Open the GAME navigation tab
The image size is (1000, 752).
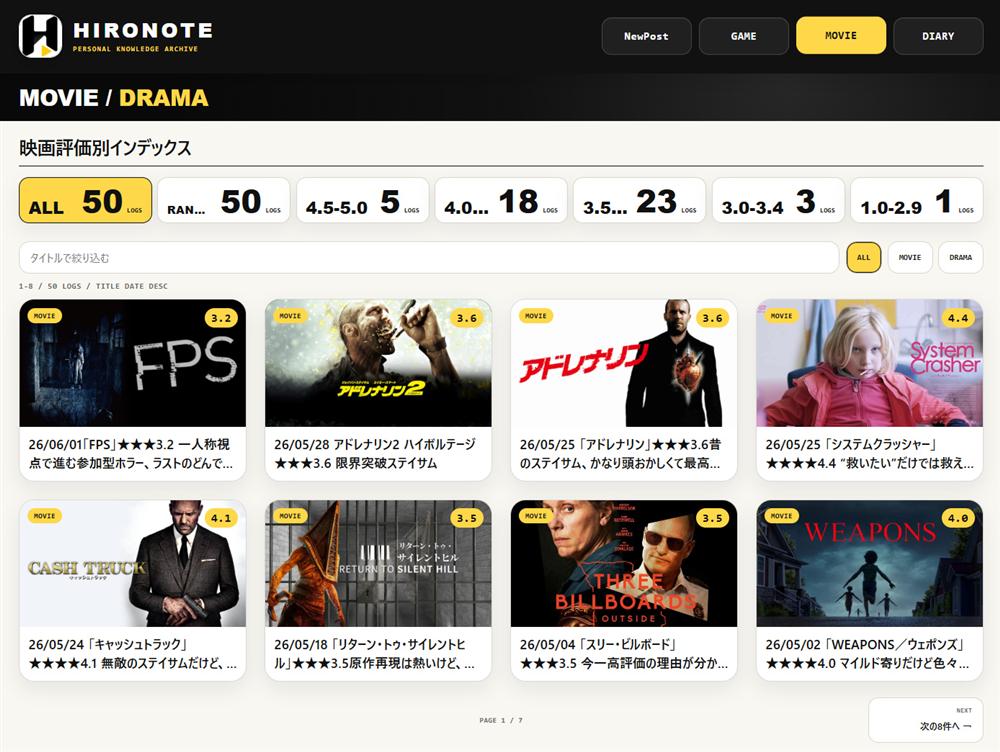click(744, 36)
